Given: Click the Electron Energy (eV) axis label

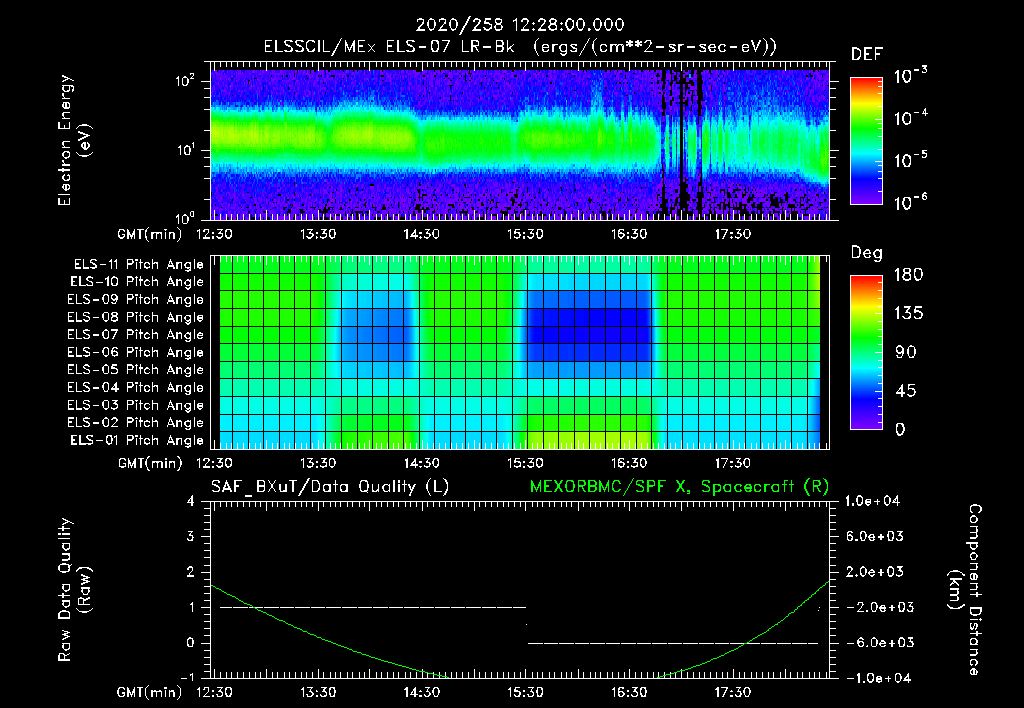Looking at the screenshot, I should click(x=74, y=140).
